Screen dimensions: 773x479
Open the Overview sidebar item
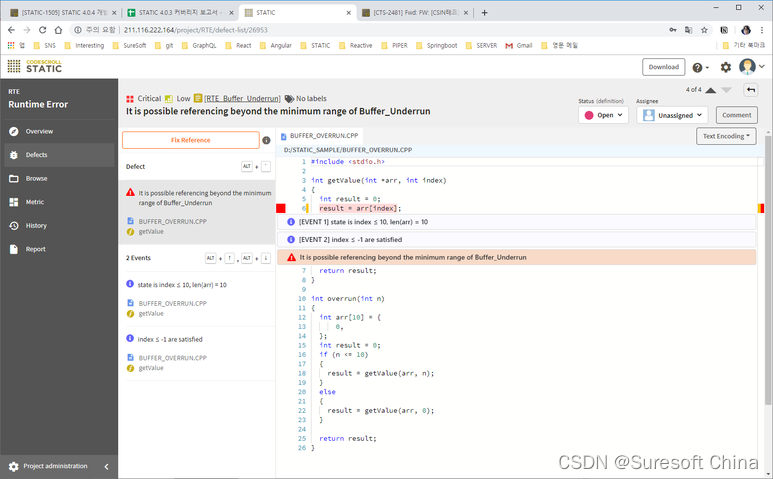pos(59,132)
